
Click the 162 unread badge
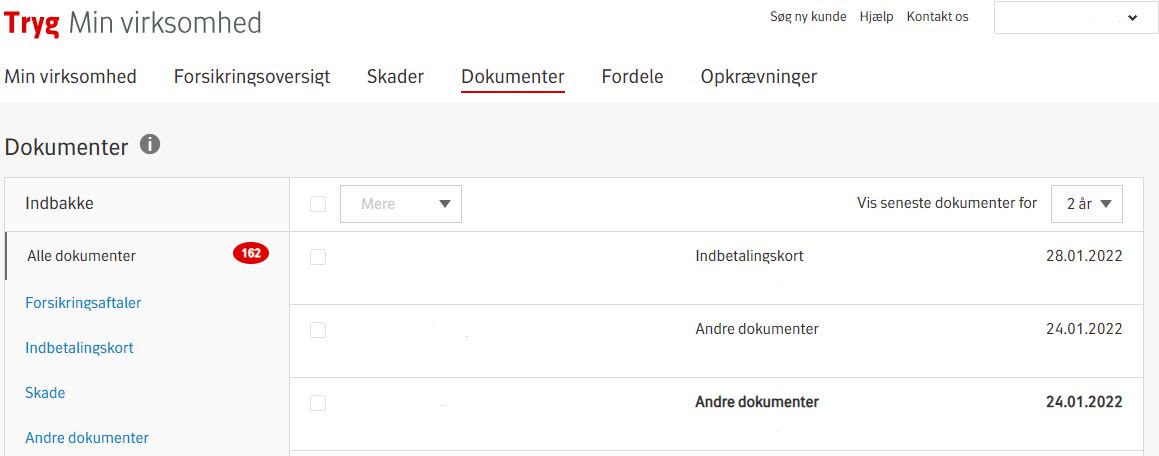click(251, 254)
